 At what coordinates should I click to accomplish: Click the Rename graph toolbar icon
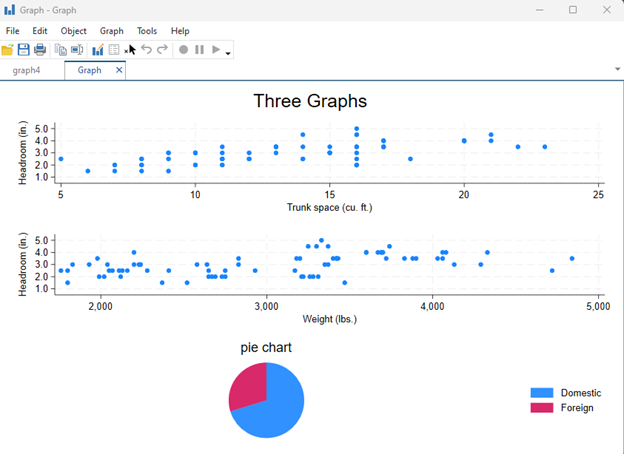pyautogui.click(x=77, y=50)
